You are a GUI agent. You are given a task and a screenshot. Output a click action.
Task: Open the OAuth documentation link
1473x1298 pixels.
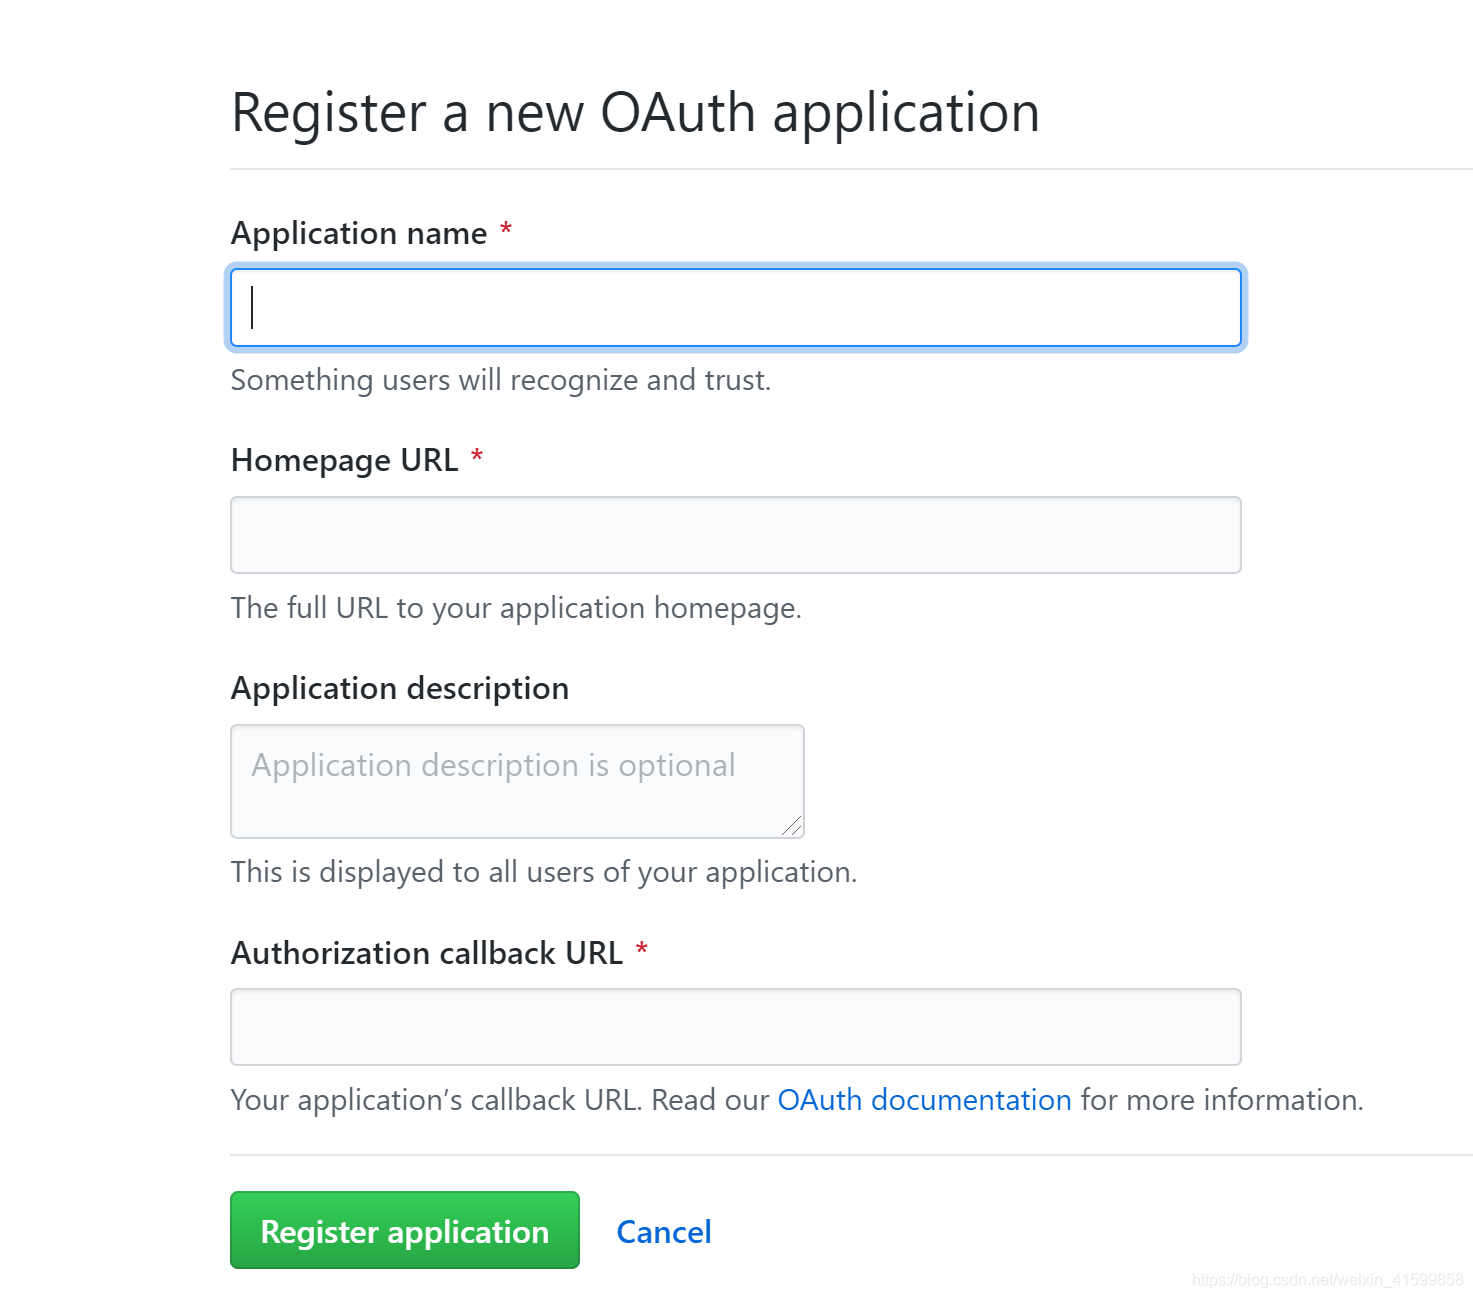[x=924, y=1100]
